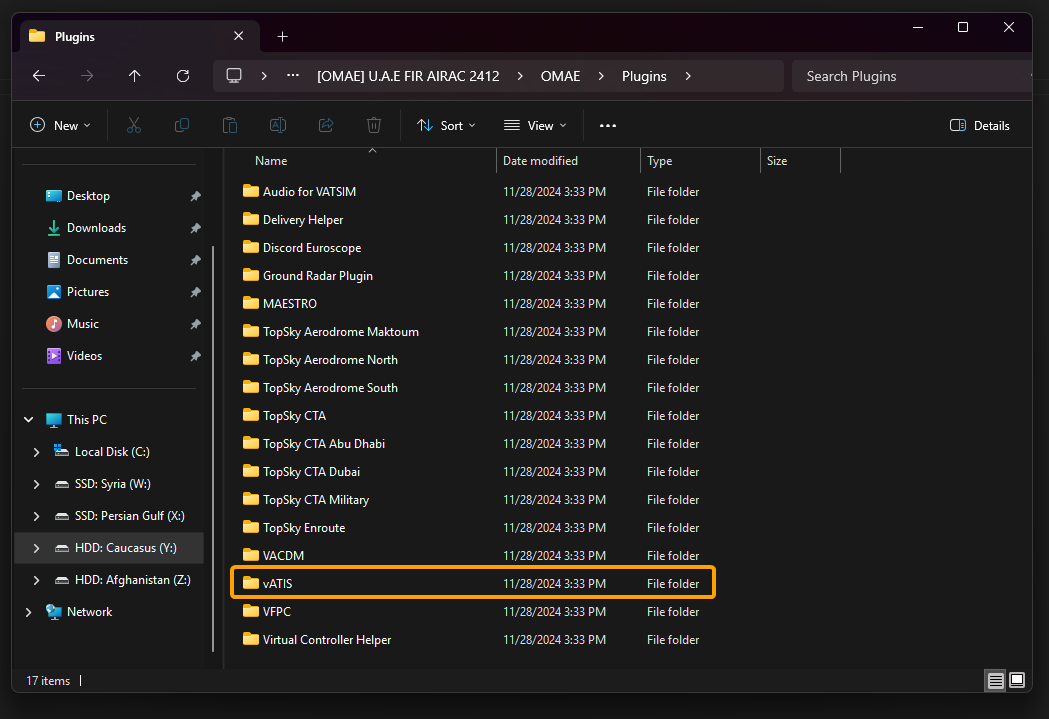Image resolution: width=1049 pixels, height=719 pixels.
Task: Click the Cut scissors icon
Action: pyautogui.click(x=134, y=125)
